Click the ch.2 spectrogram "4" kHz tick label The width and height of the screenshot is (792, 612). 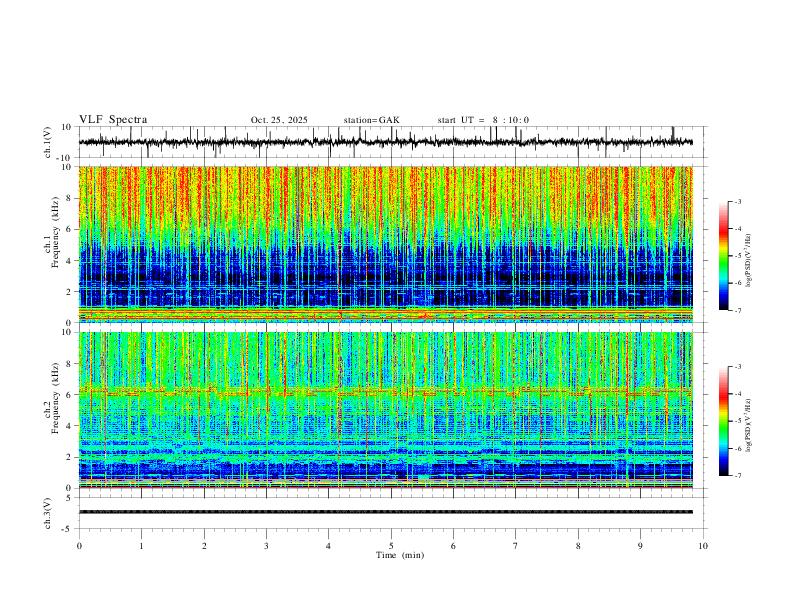click(x=69, y=426)
